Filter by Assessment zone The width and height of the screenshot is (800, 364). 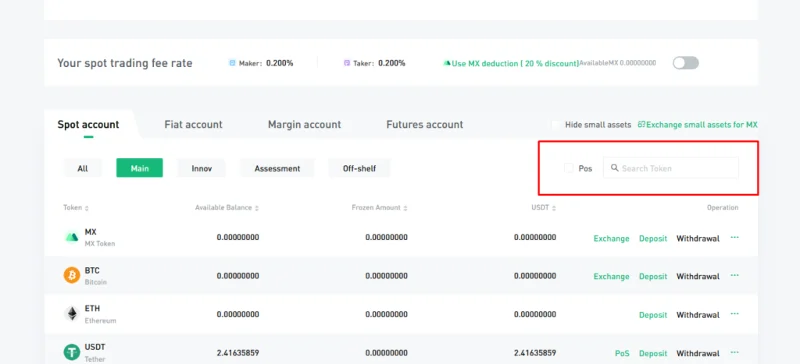pyautogui.click(x=277, y=168)
